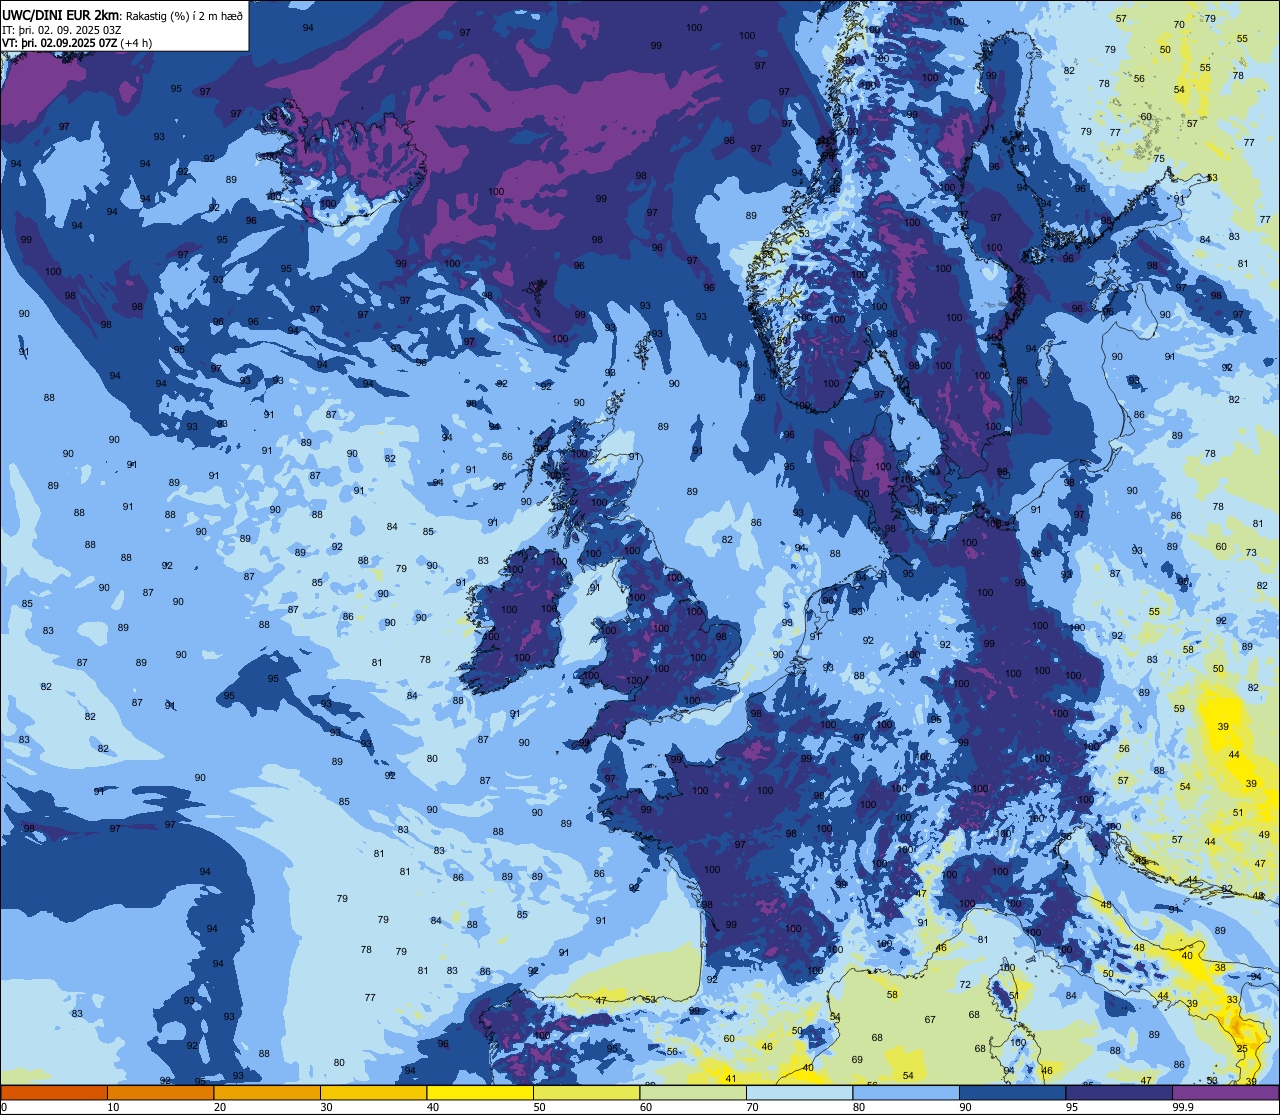
Task: Click the "IT: þri. 02. 09. 2025 03Z" line
Action: point(62,29)
